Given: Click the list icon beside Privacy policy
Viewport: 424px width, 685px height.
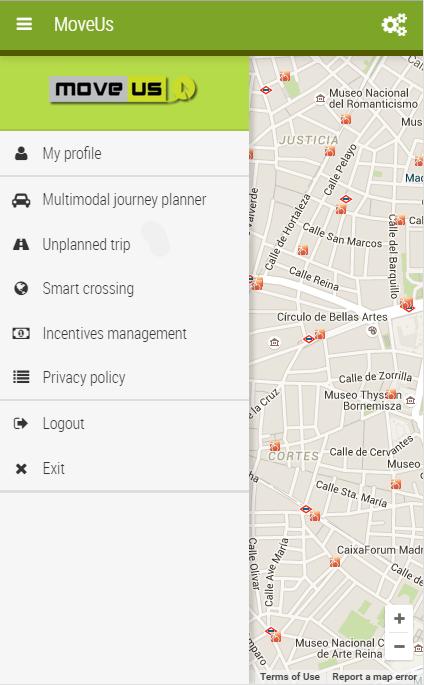Looking at the screenshot, I should (21, 377).
